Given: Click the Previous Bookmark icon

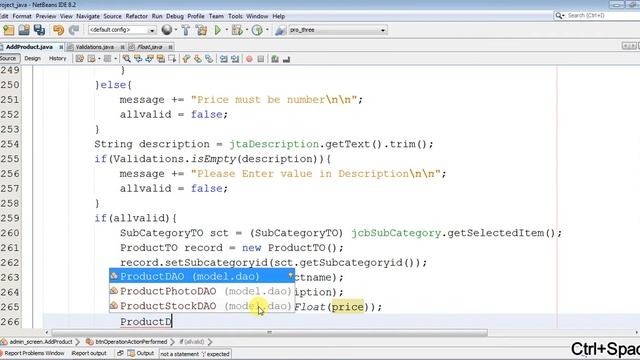Looking at the screenshot, I should (x=186, y=59).
